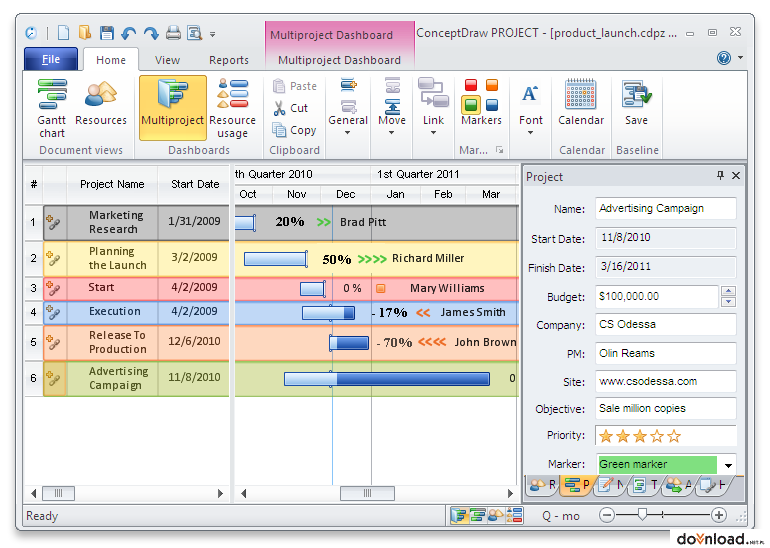
Task: Select the green marker in ribbon
Action: tap(471, 104)
